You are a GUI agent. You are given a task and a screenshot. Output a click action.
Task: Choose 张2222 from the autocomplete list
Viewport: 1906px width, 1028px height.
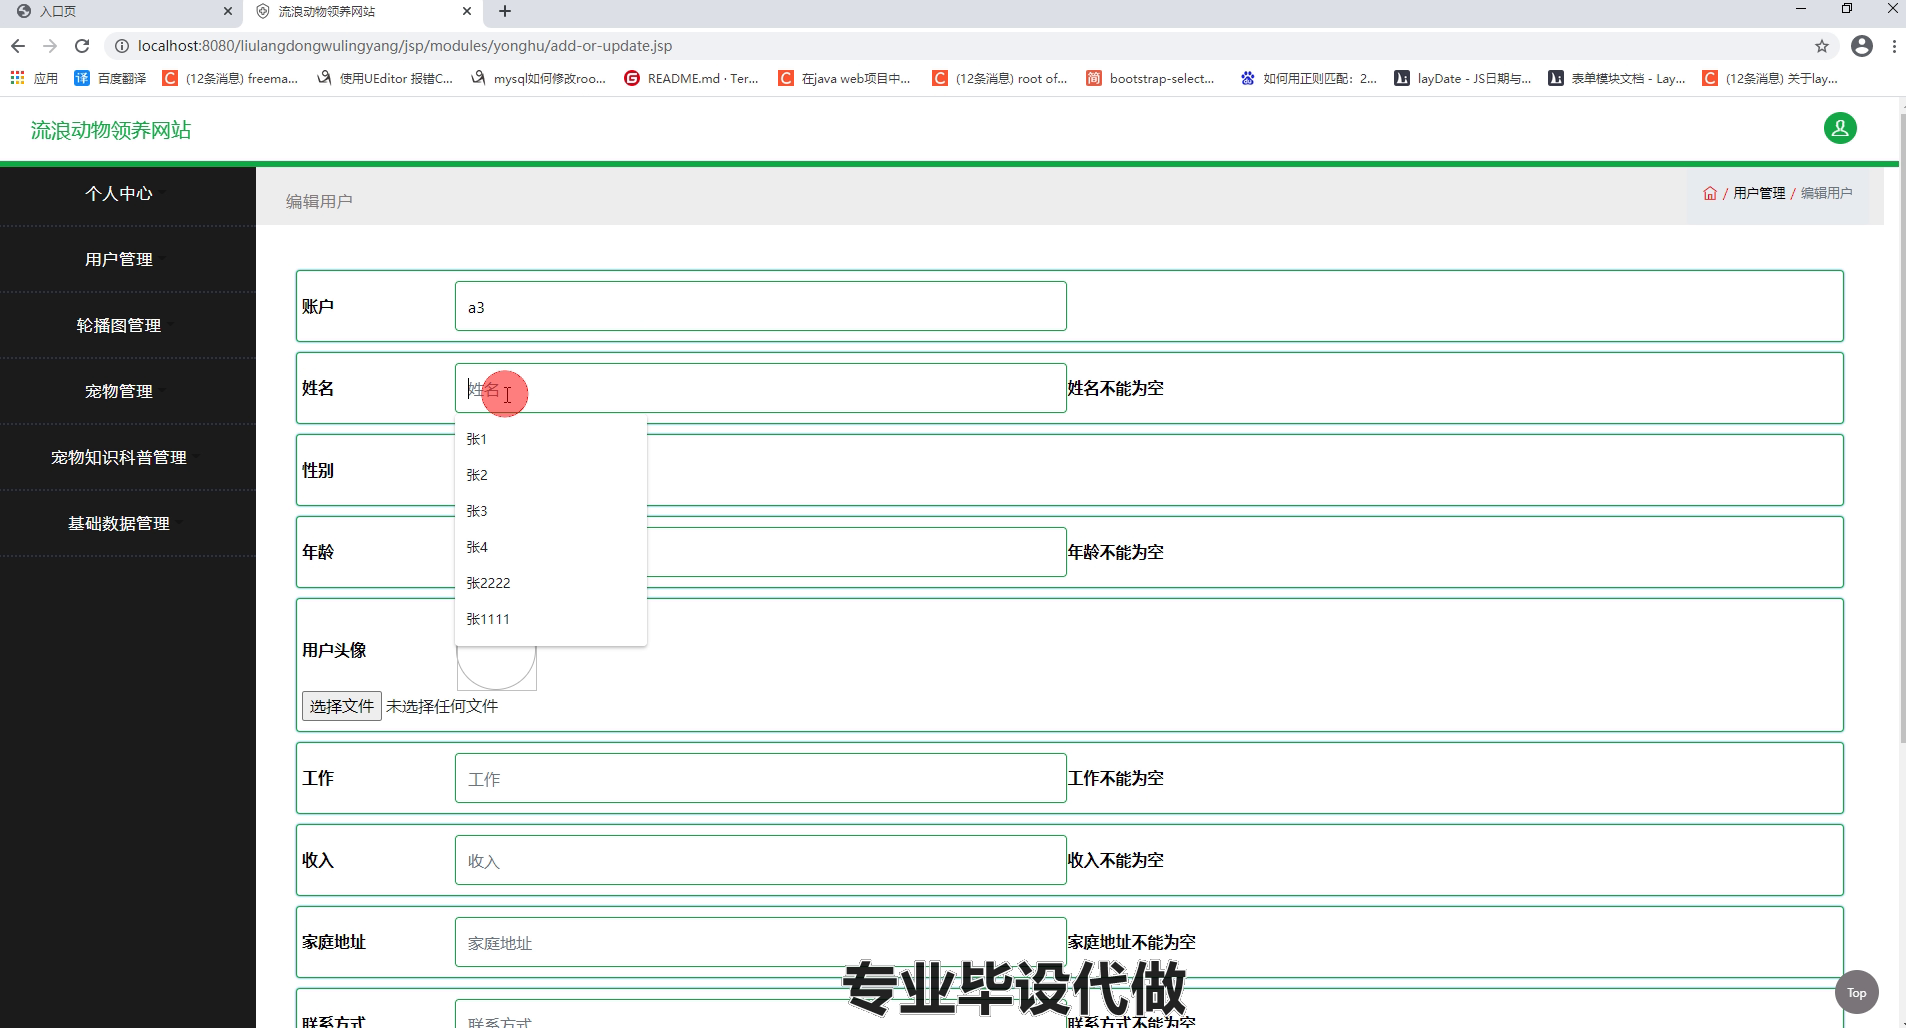point(550,583)
